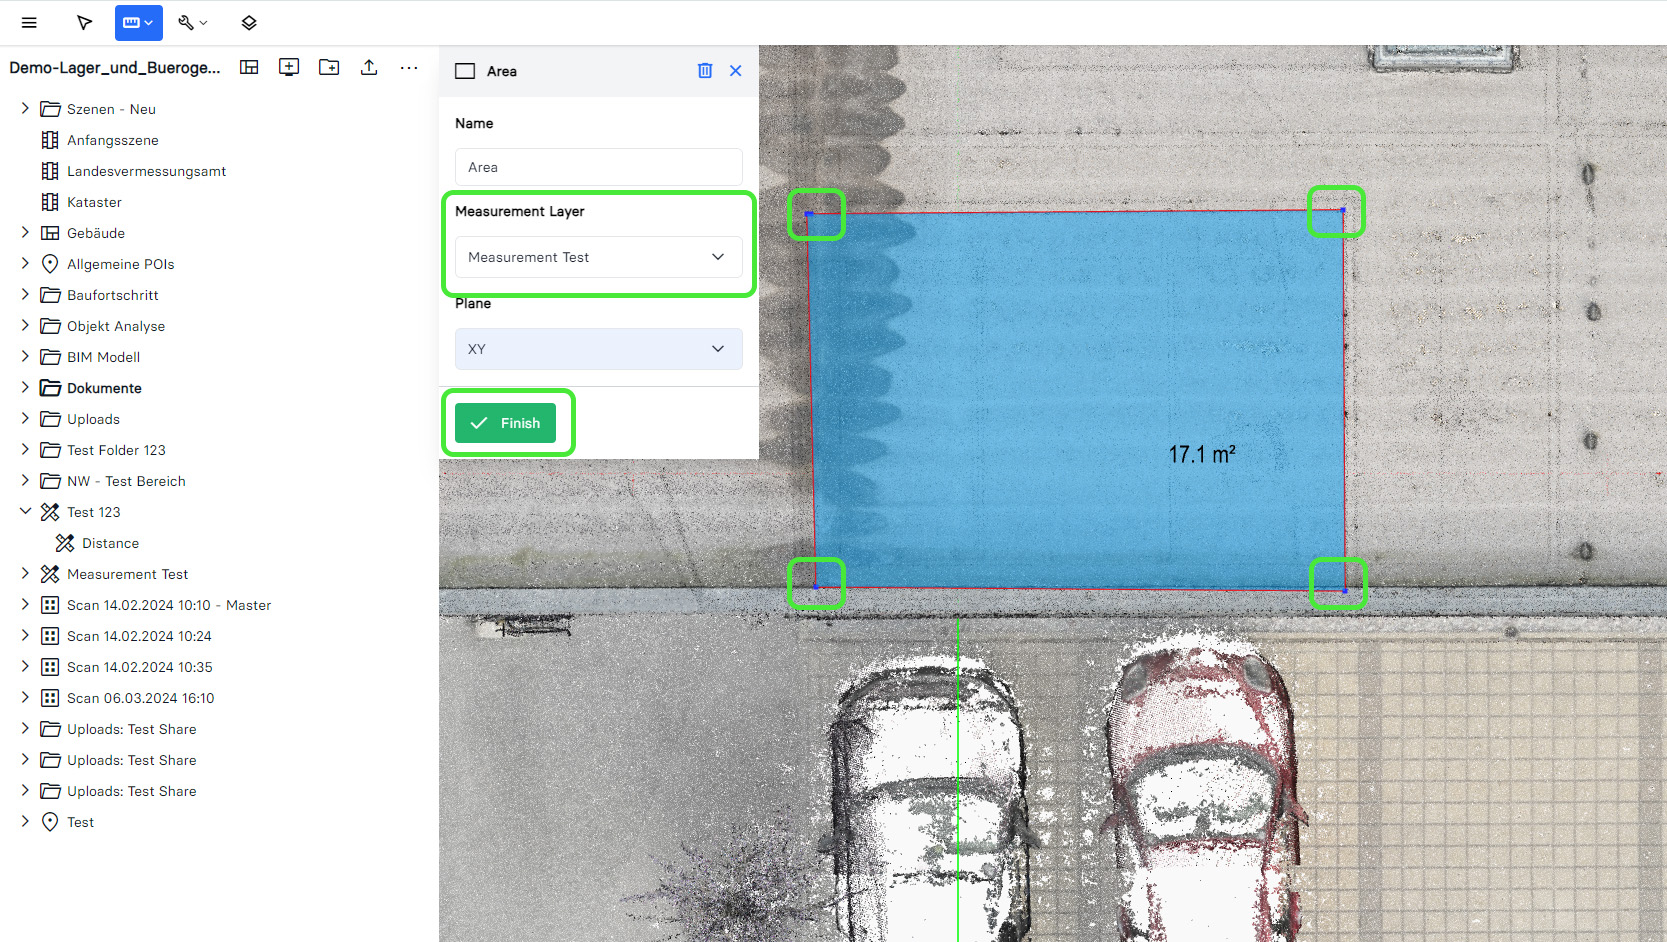
Task: Expand the Dokumente folder
Action: point(25,387)
